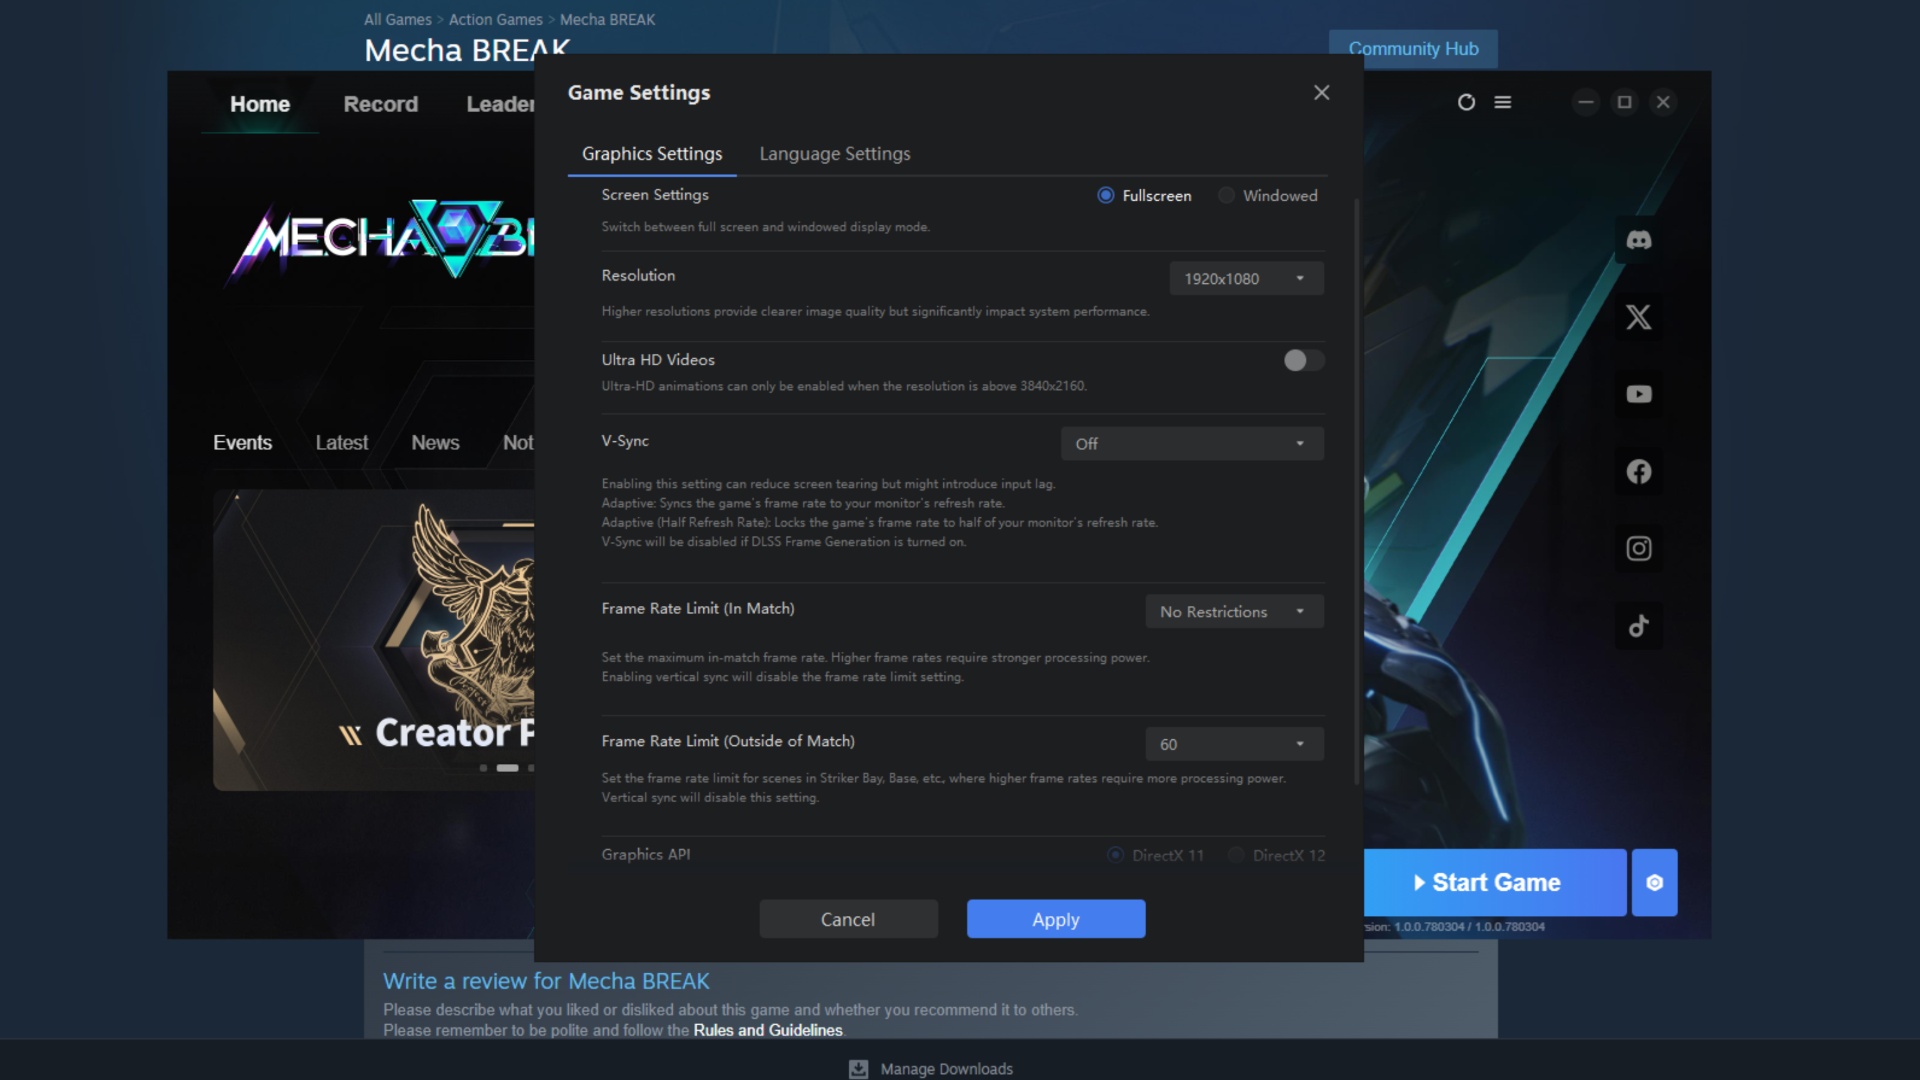1920x1080 pixels.
Task: Switch to Language Settings tab
Action: [x=835, y=154]
